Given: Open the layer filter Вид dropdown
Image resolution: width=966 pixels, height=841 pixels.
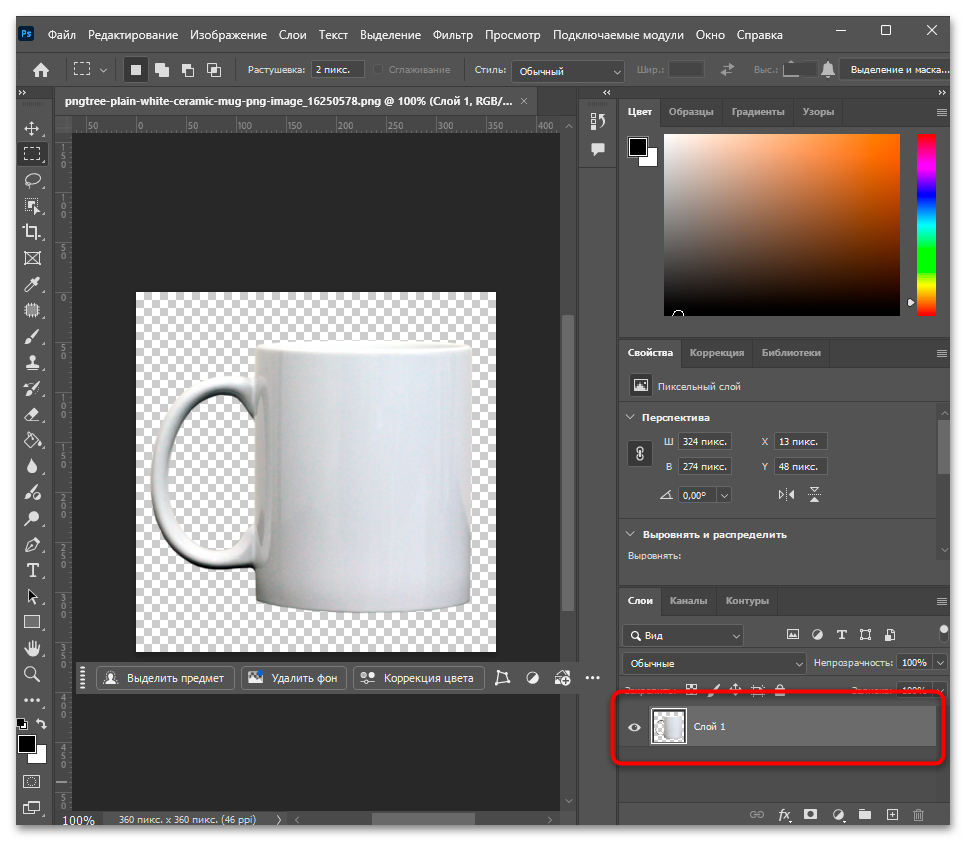Looking at the screenshot, I should pos(683,635).
